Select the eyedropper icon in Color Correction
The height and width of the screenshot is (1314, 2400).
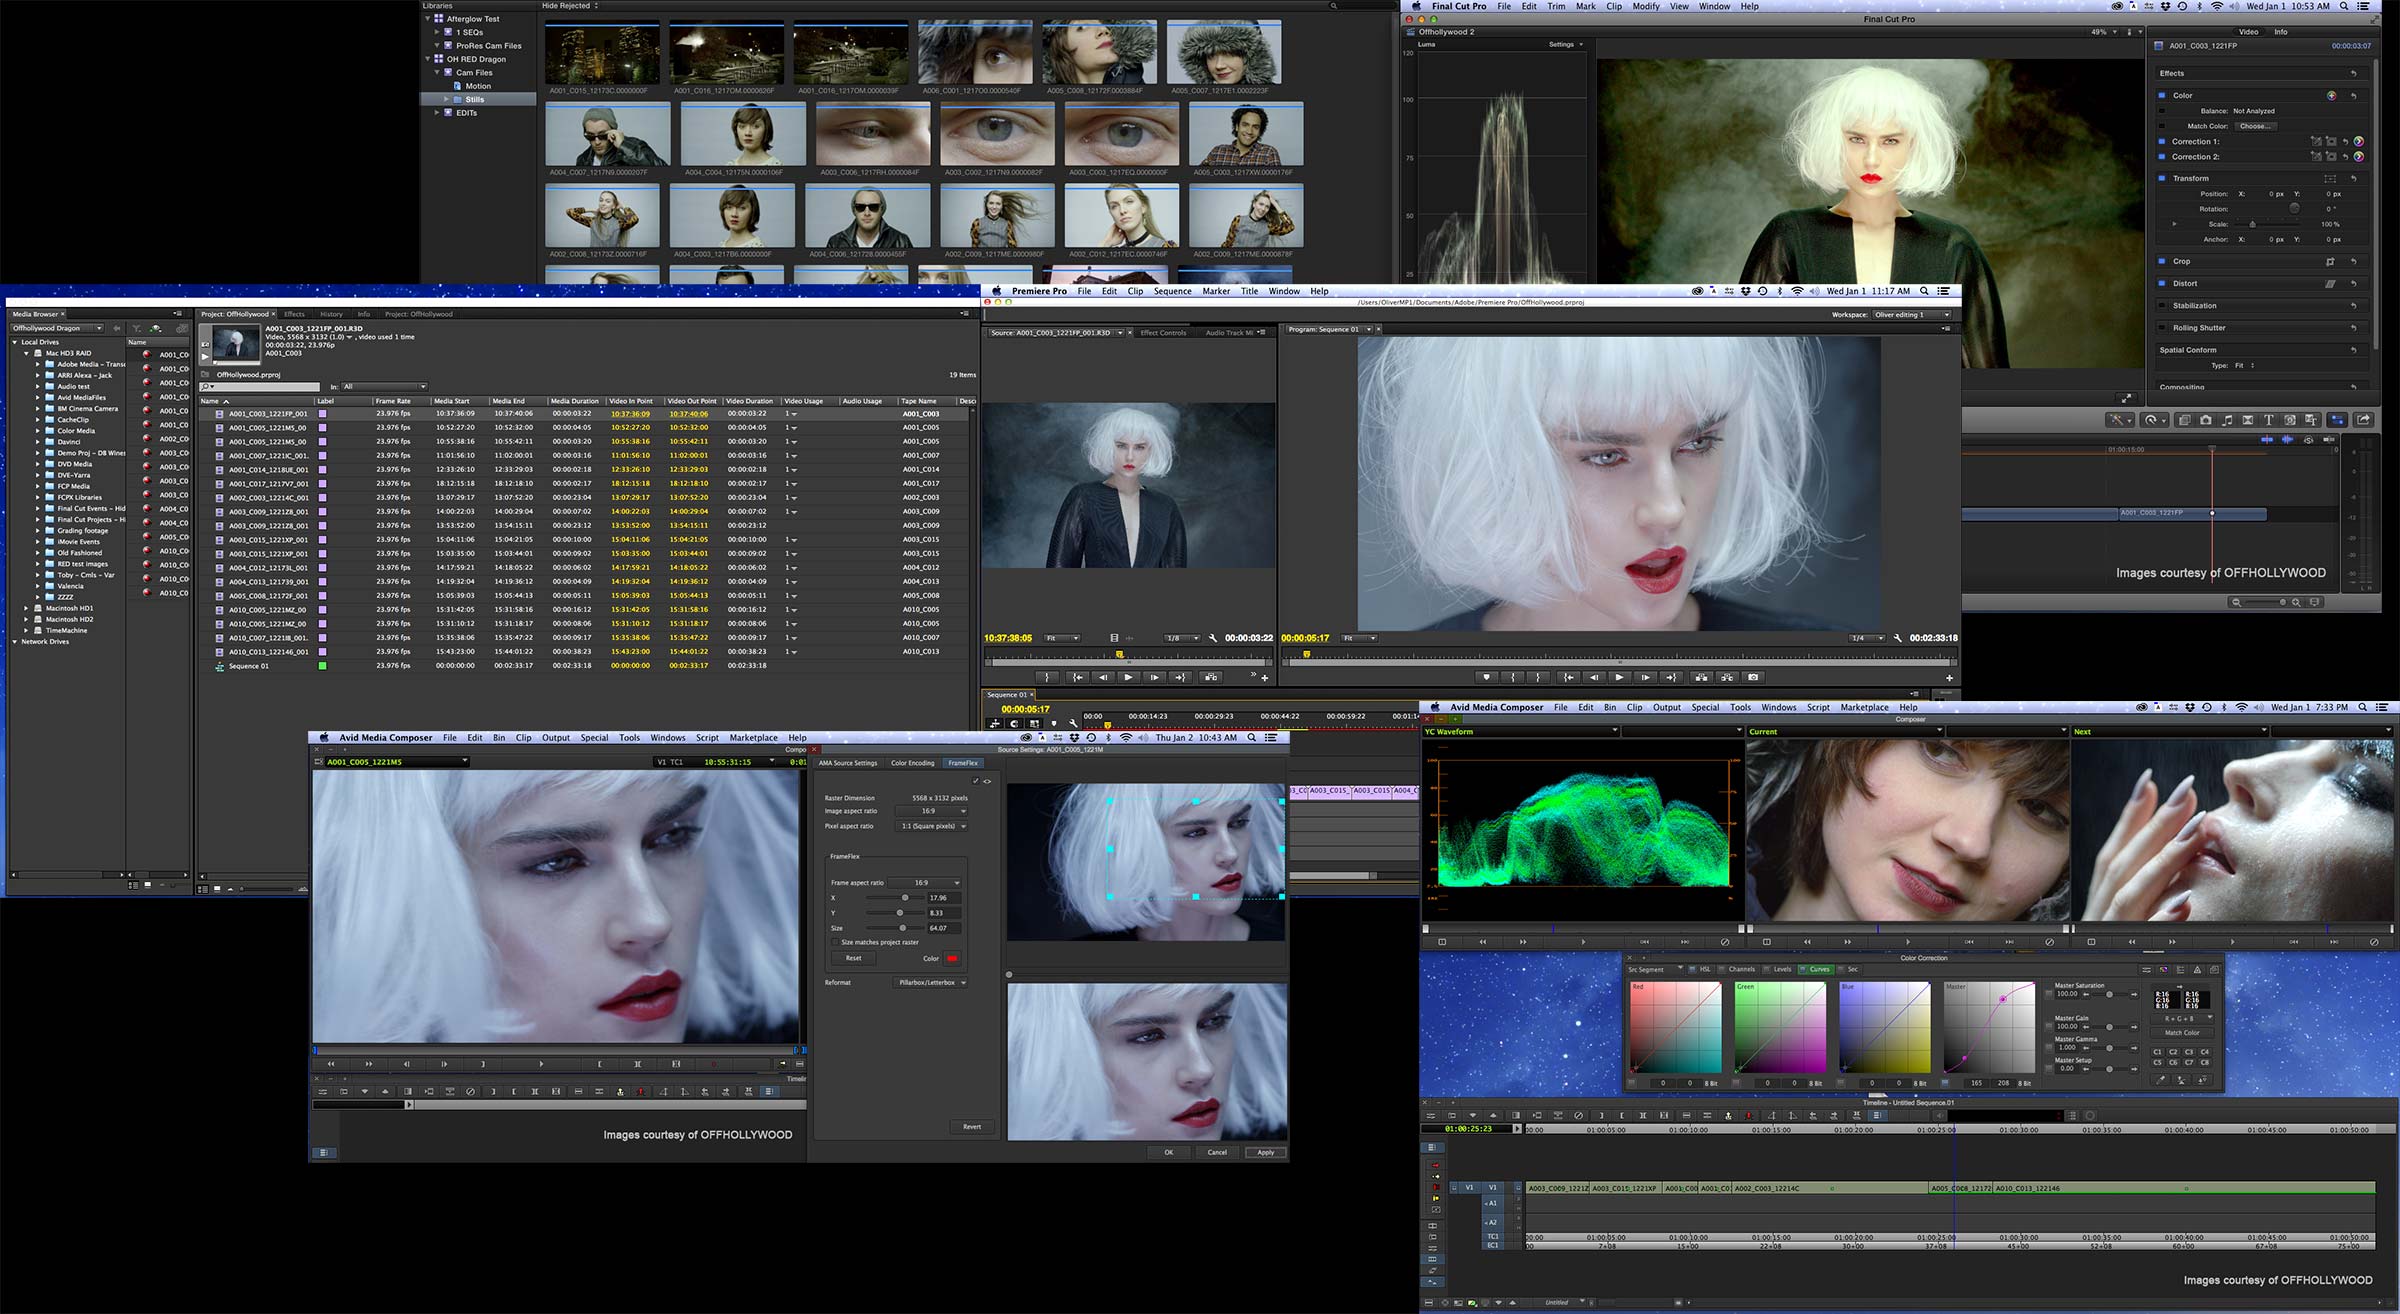click(2161, 1080)
